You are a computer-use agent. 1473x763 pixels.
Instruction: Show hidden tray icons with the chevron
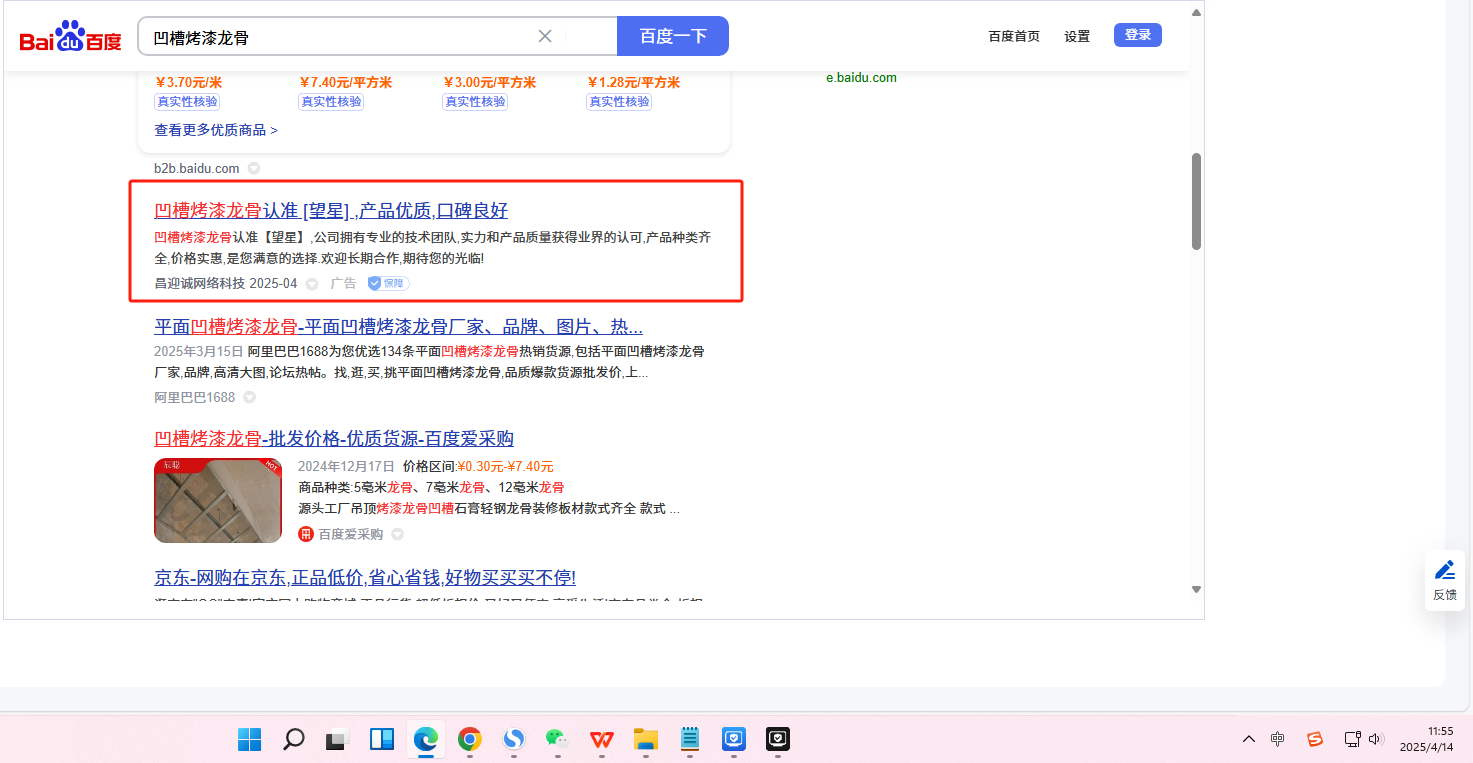[x=1249, y=739]
